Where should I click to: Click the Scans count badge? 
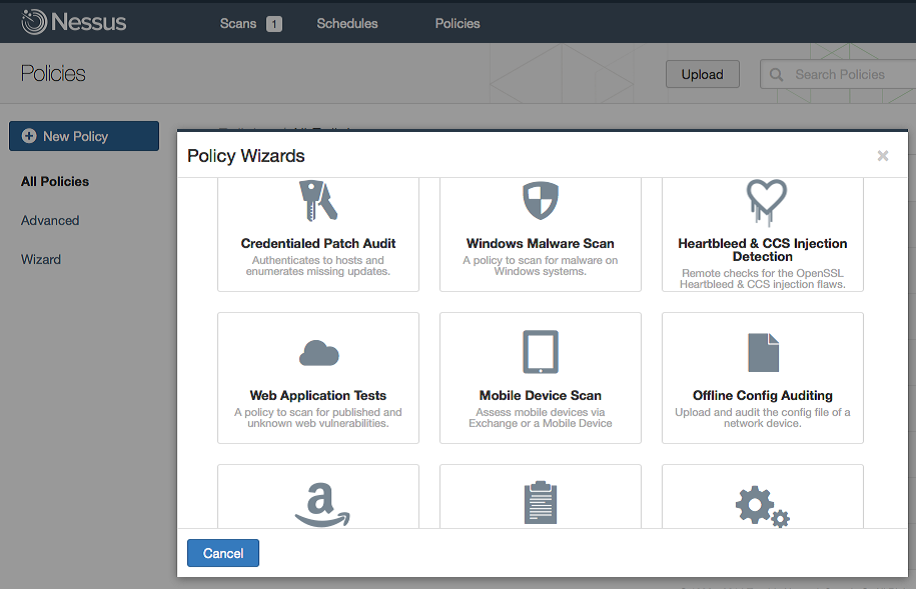pyautogui.click(x=274, y=24)
